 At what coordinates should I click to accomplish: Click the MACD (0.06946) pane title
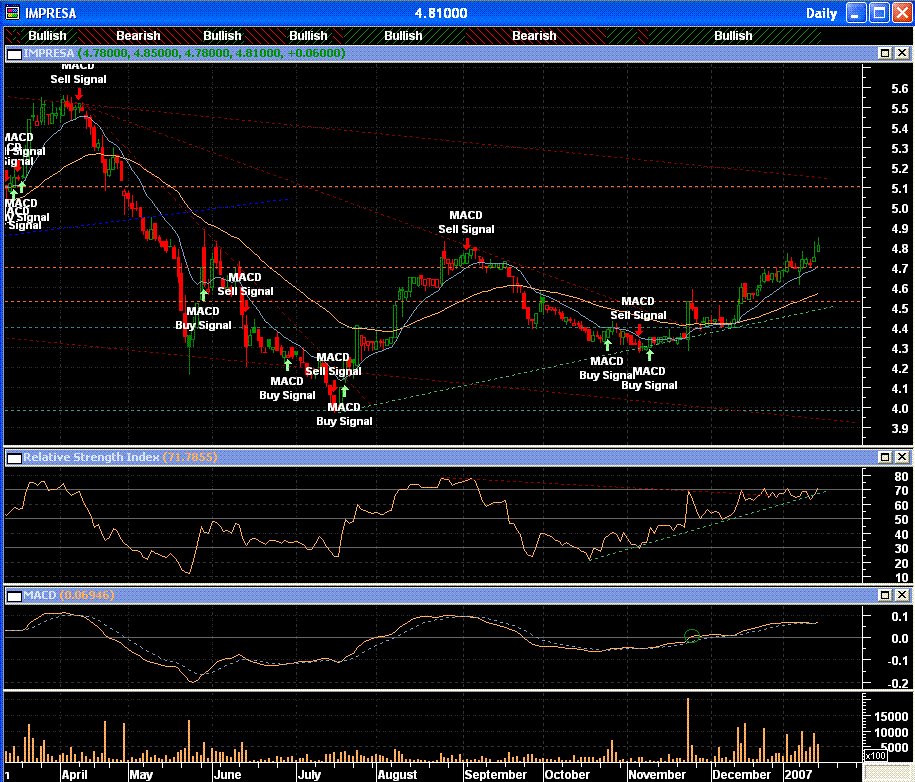coord(69,595)
